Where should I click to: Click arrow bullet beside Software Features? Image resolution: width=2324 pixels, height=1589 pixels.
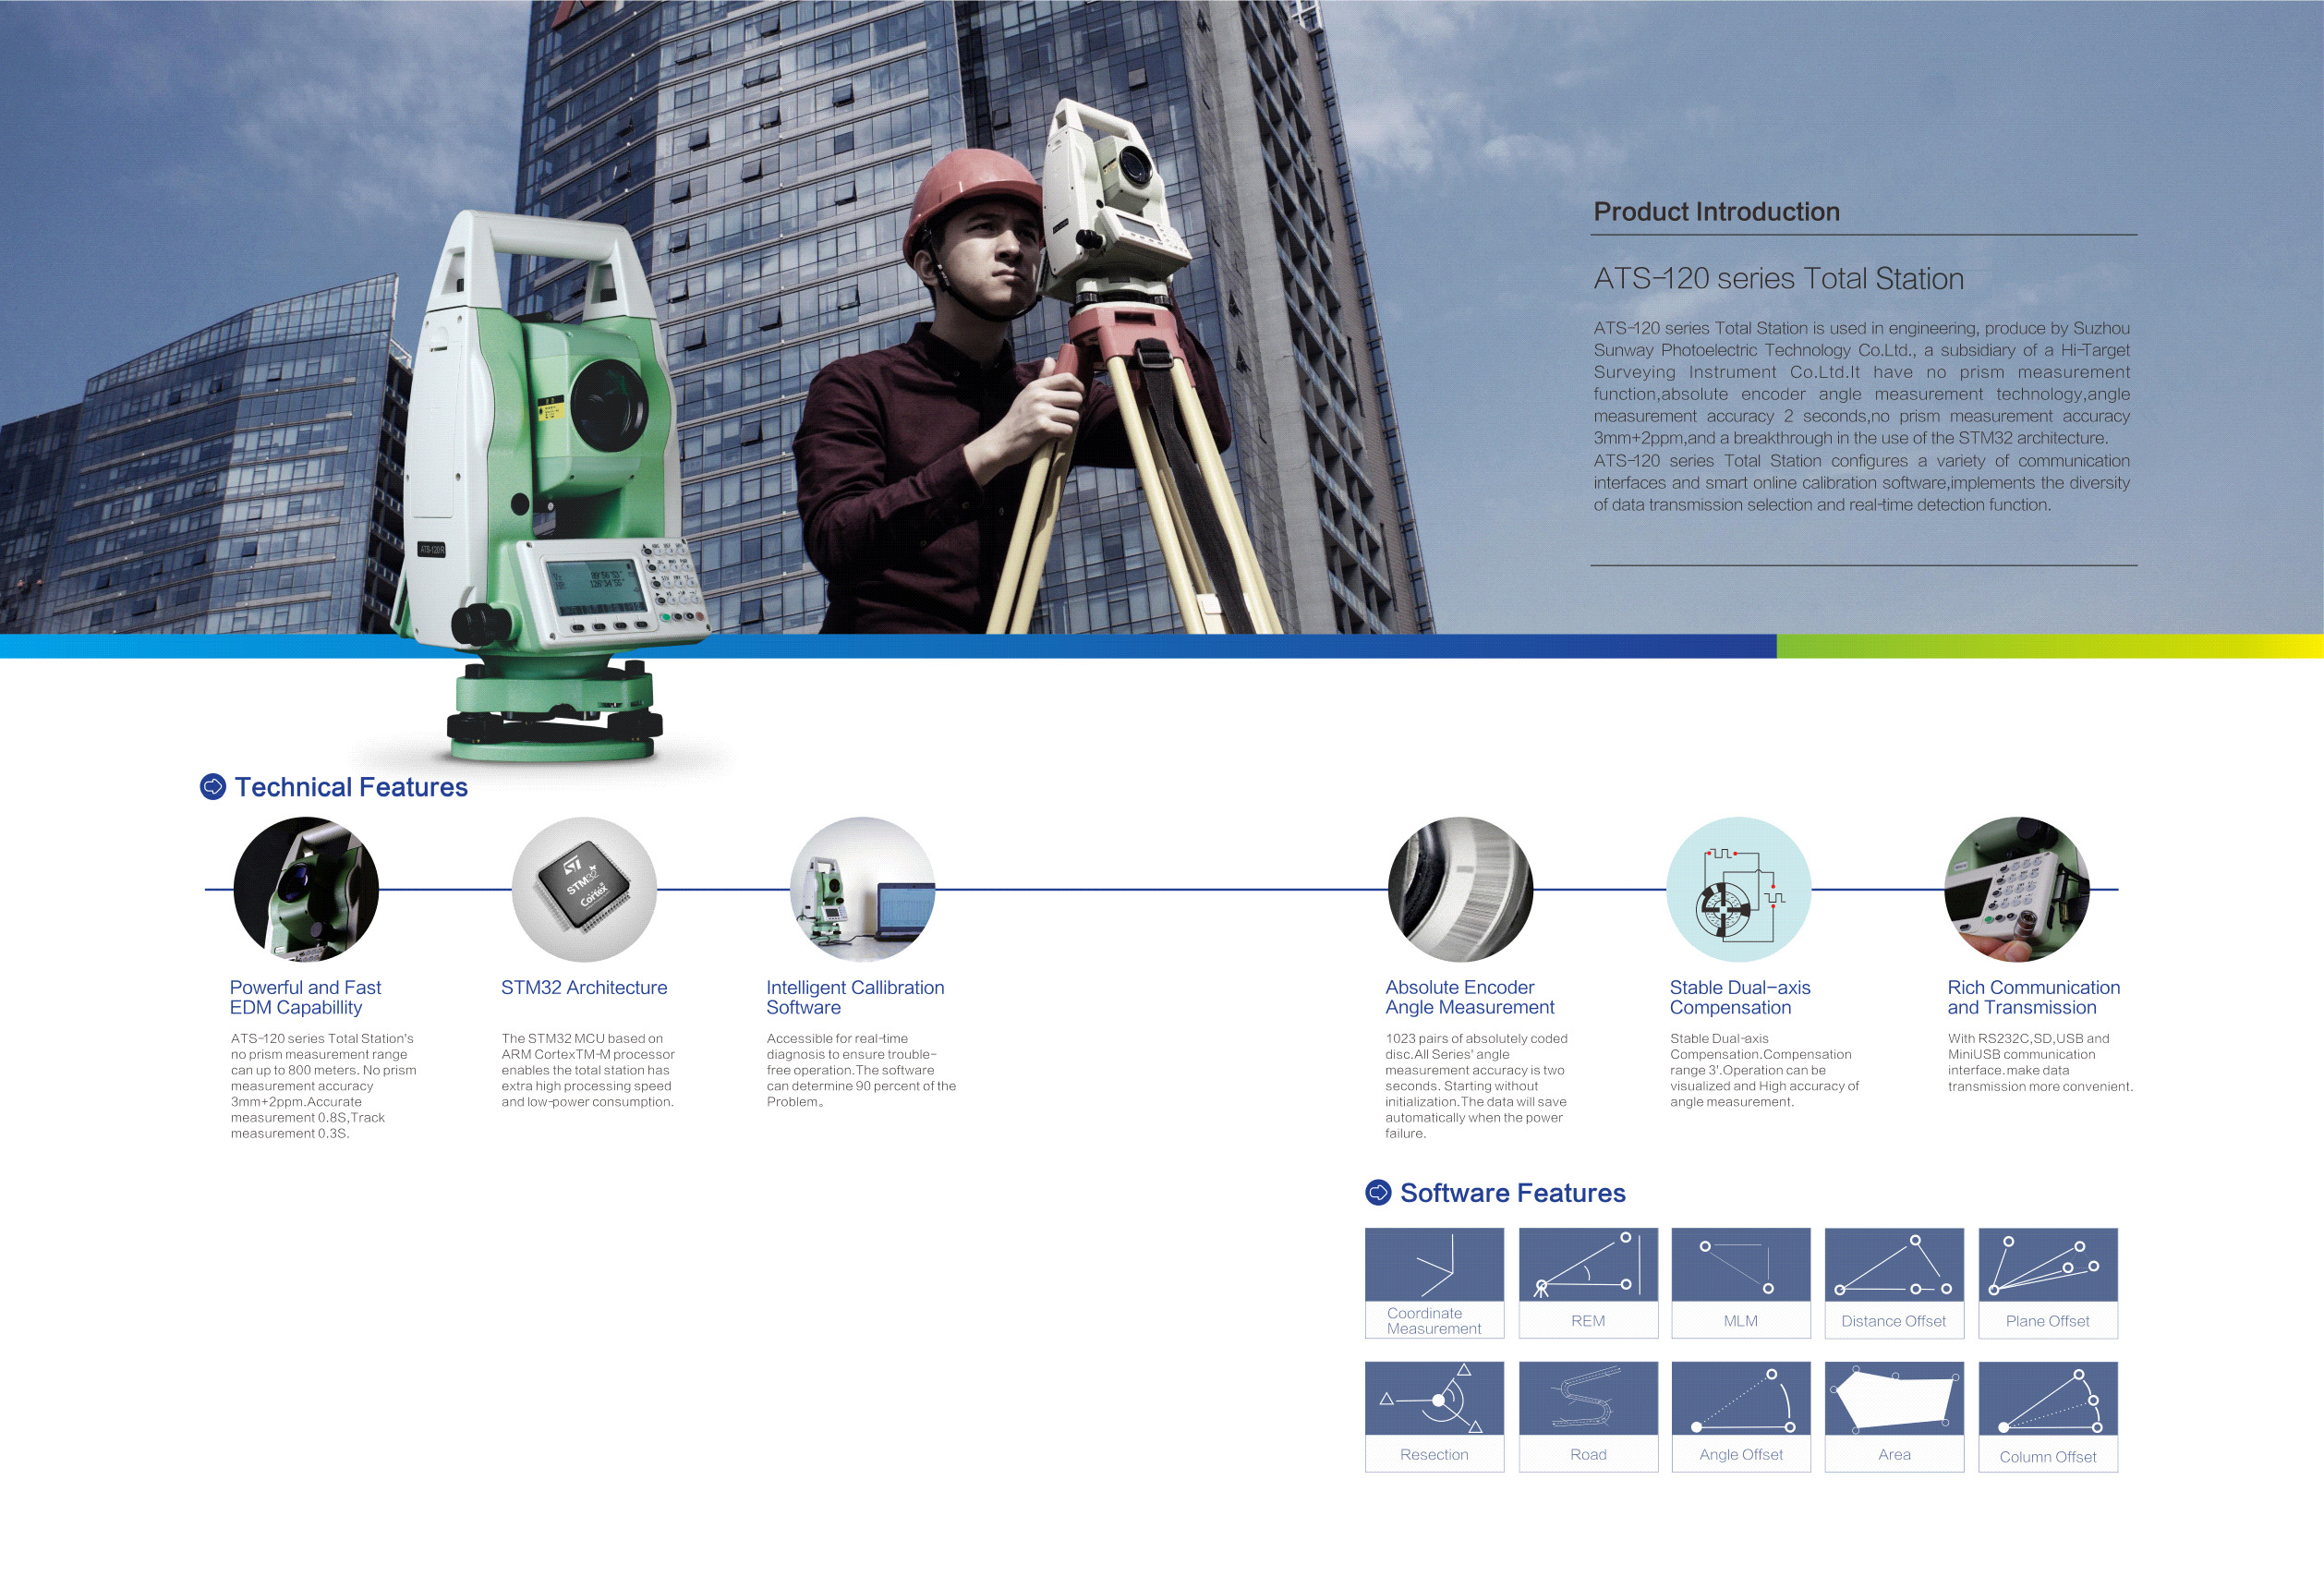pos(1378,1192)
